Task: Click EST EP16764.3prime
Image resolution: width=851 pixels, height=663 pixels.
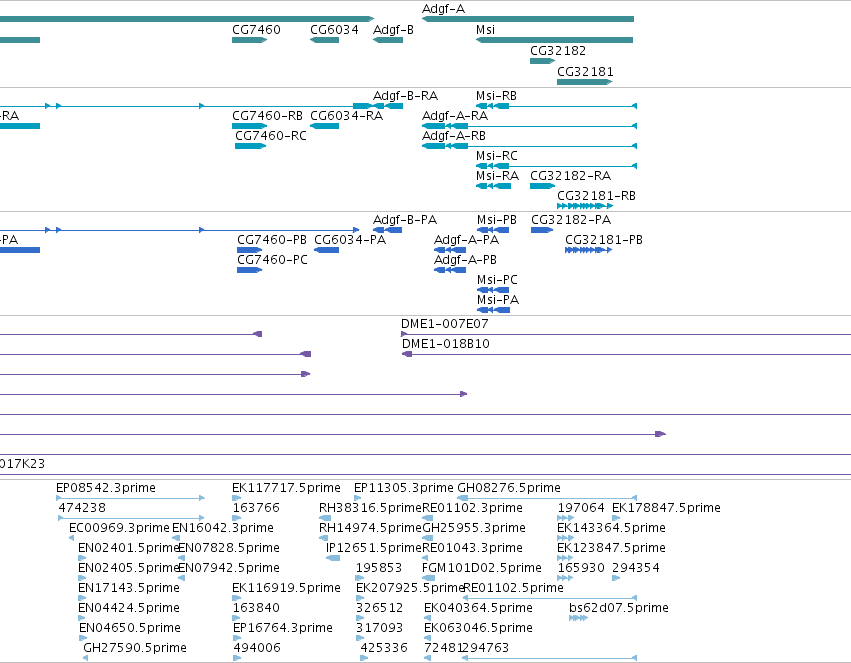Action: pos(283,628)
